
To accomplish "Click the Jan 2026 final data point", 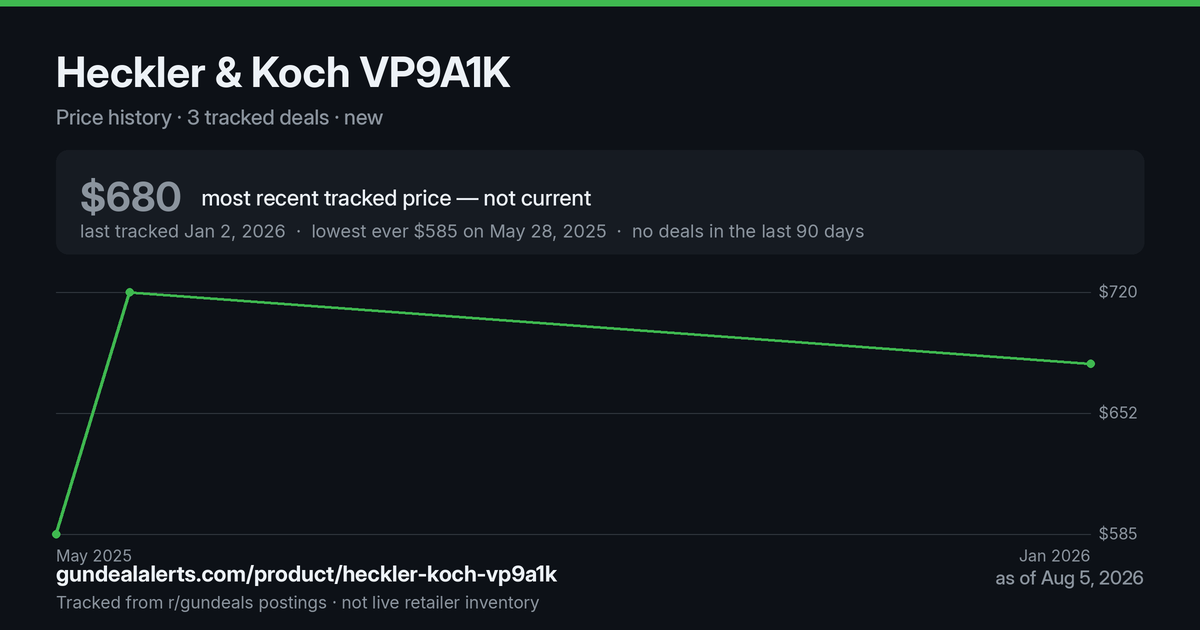I will (1090, 364).
